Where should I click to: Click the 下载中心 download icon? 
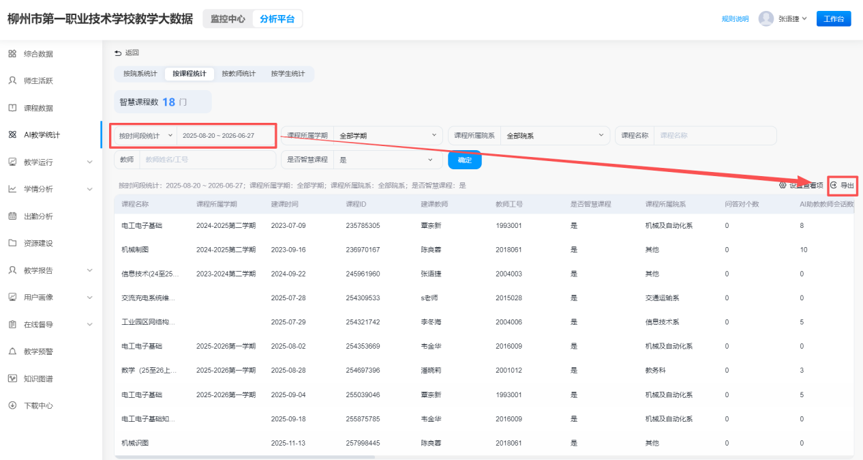(12, 406)
